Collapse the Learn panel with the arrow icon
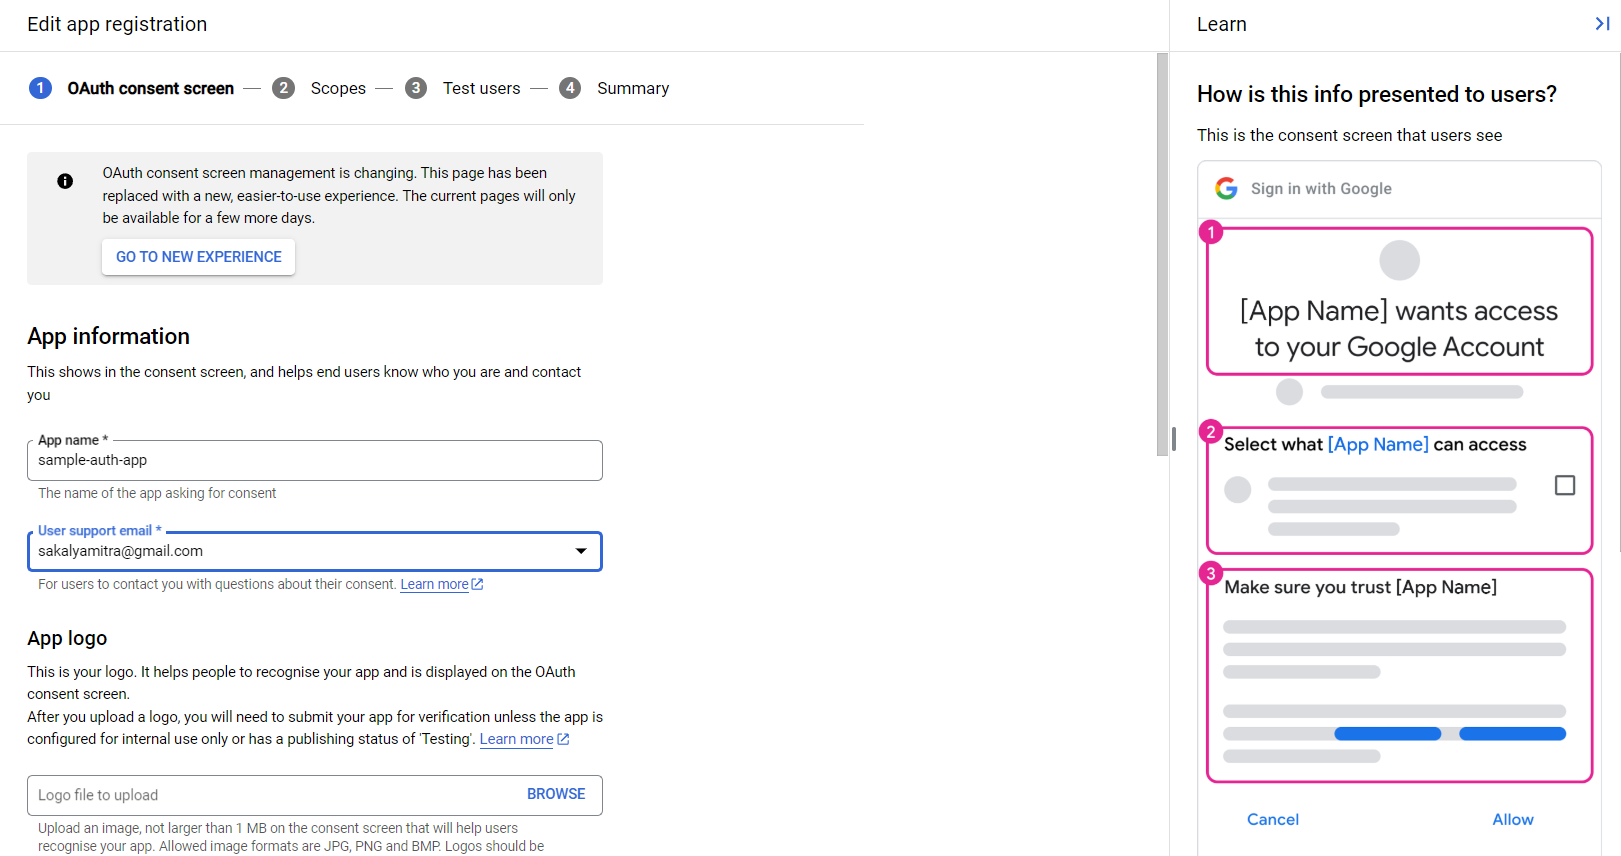The height and width of the screenshot is (856, 1621). (1601, 24)
